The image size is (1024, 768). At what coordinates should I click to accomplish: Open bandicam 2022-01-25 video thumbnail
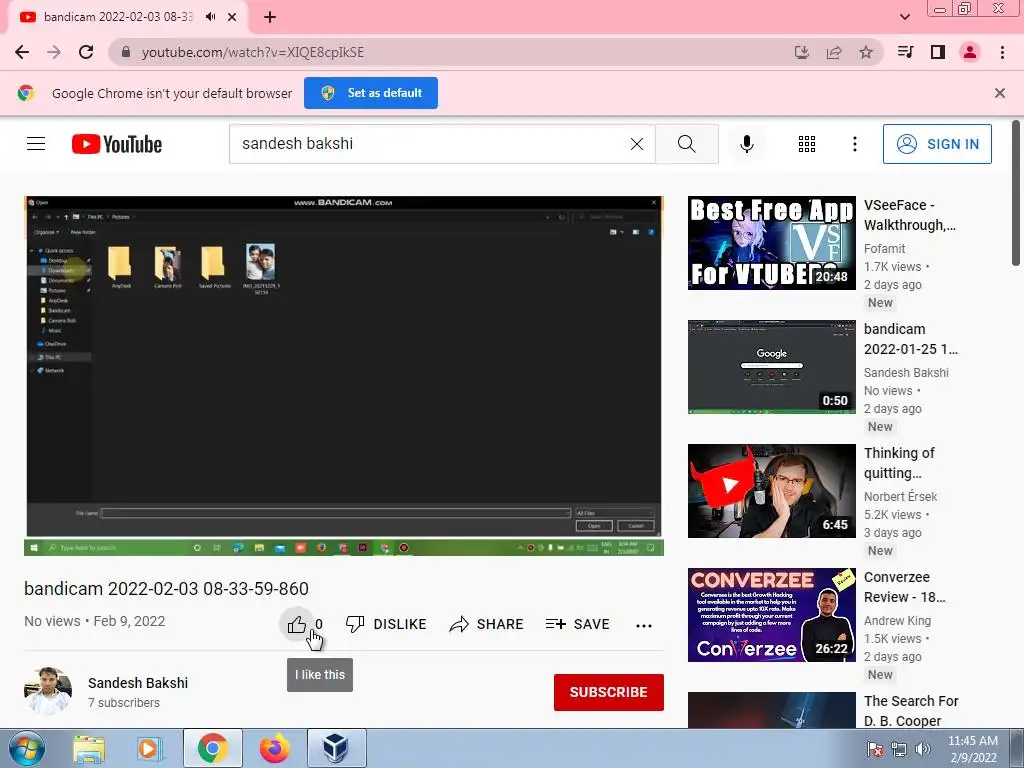772,367
